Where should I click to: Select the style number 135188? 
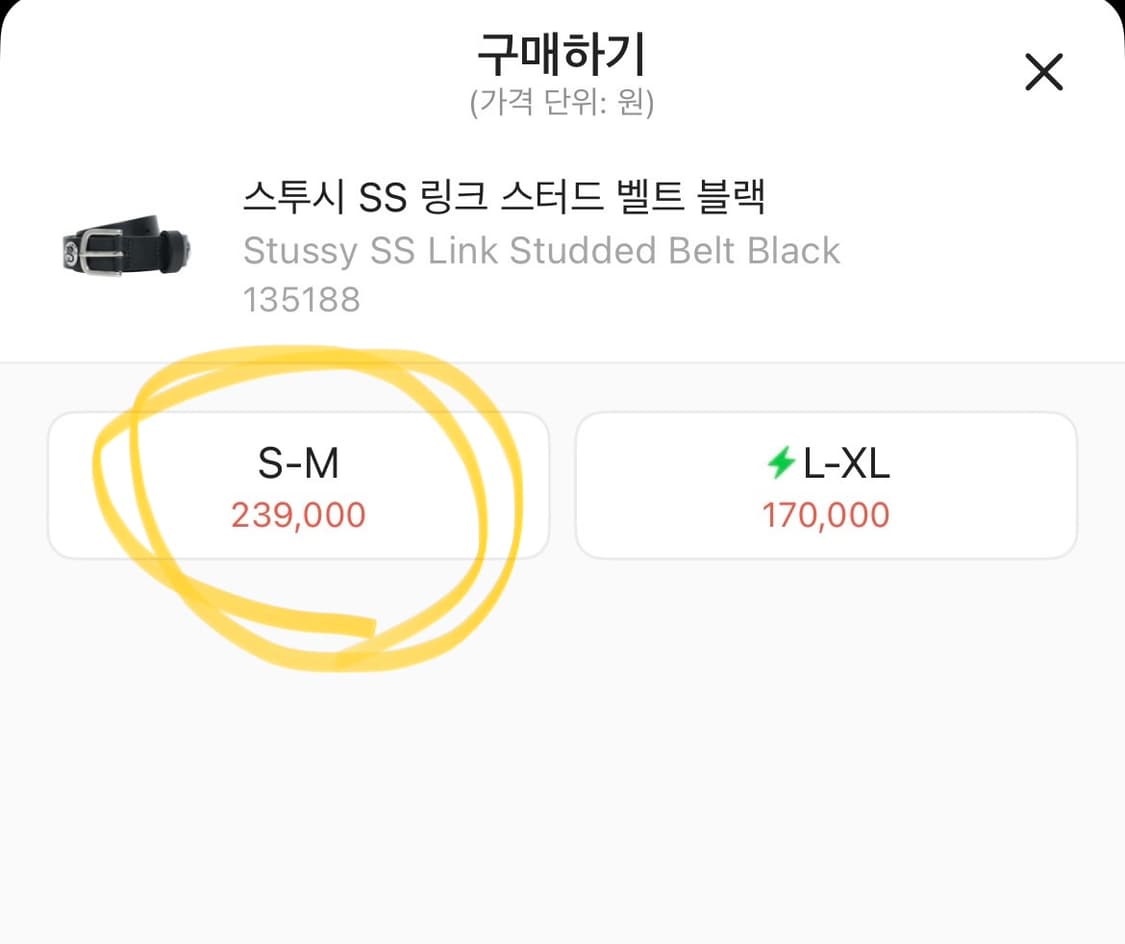point(302,299)
